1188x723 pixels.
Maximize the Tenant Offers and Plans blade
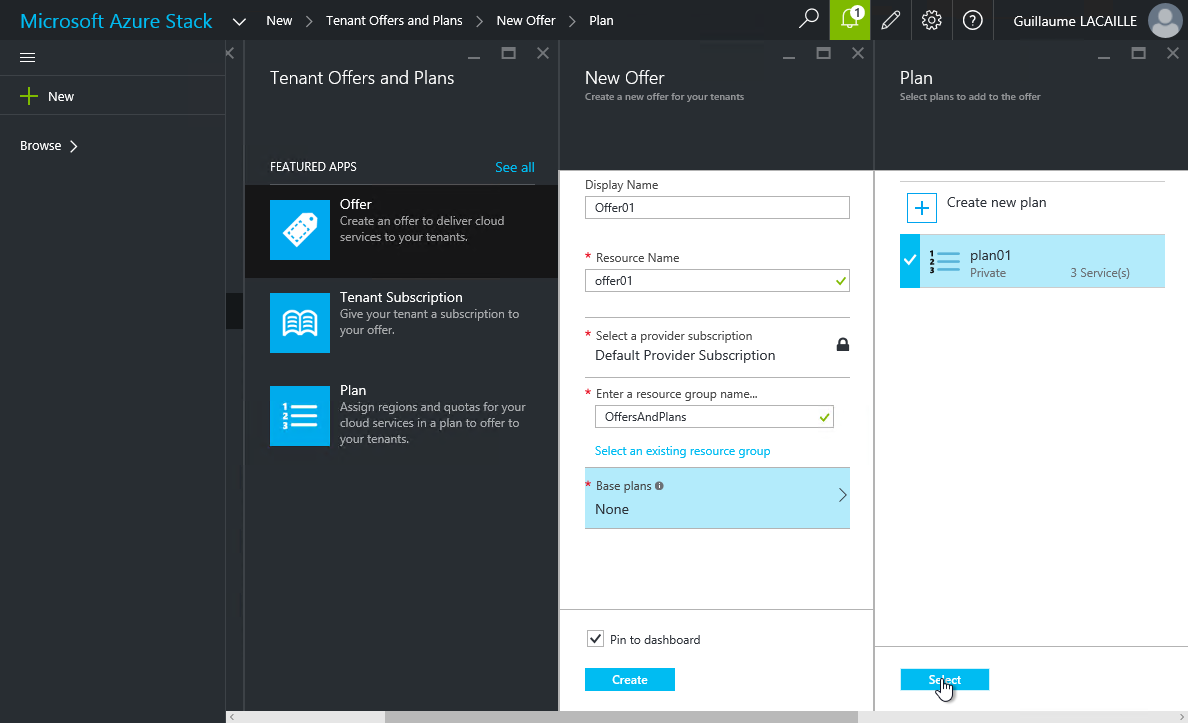(508, 53)
